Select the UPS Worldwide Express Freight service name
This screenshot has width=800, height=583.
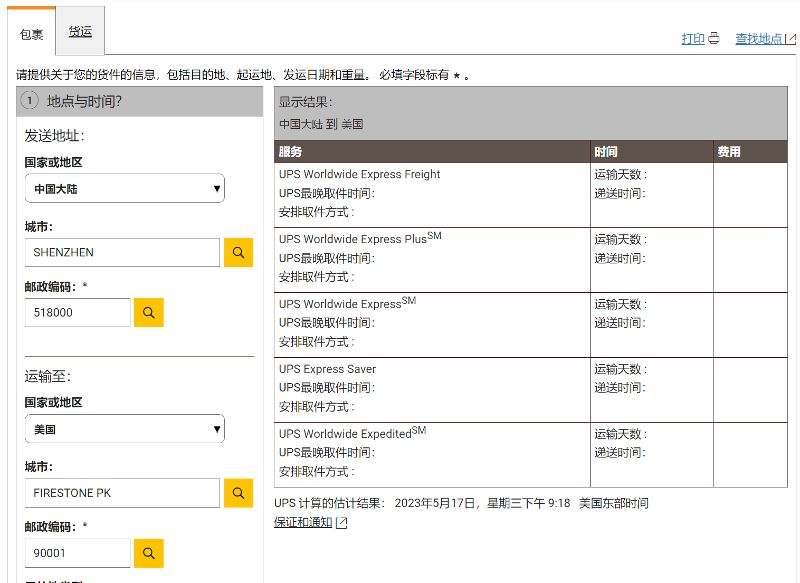coord(359,174)
